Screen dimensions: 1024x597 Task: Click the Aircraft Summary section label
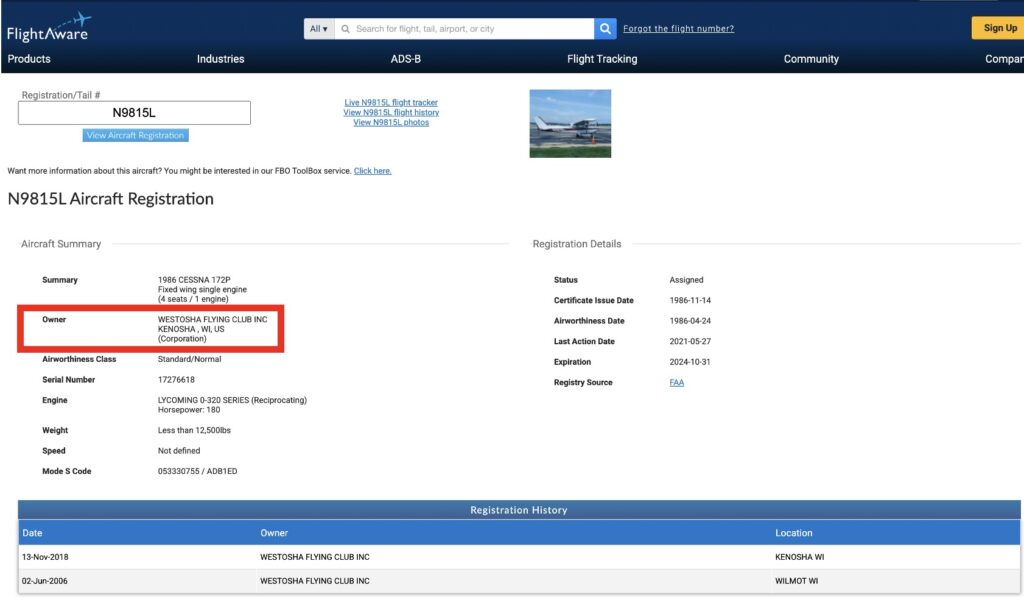click(x=61, y=244)
